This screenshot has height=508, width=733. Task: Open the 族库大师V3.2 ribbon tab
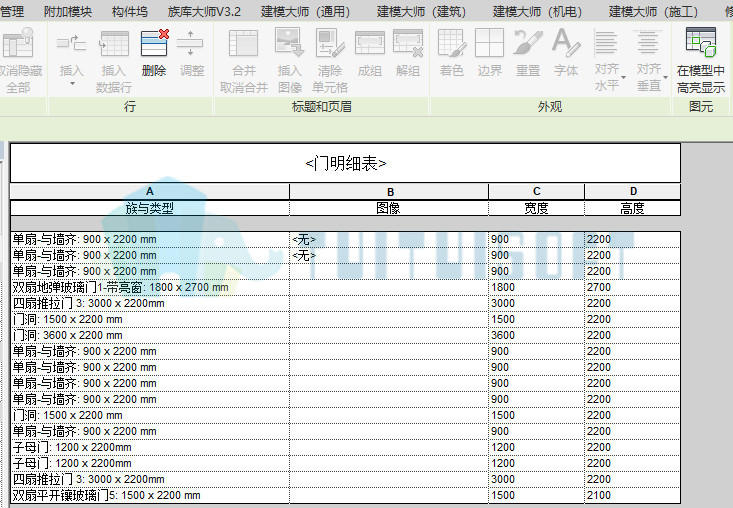click(x=204, y=11)
